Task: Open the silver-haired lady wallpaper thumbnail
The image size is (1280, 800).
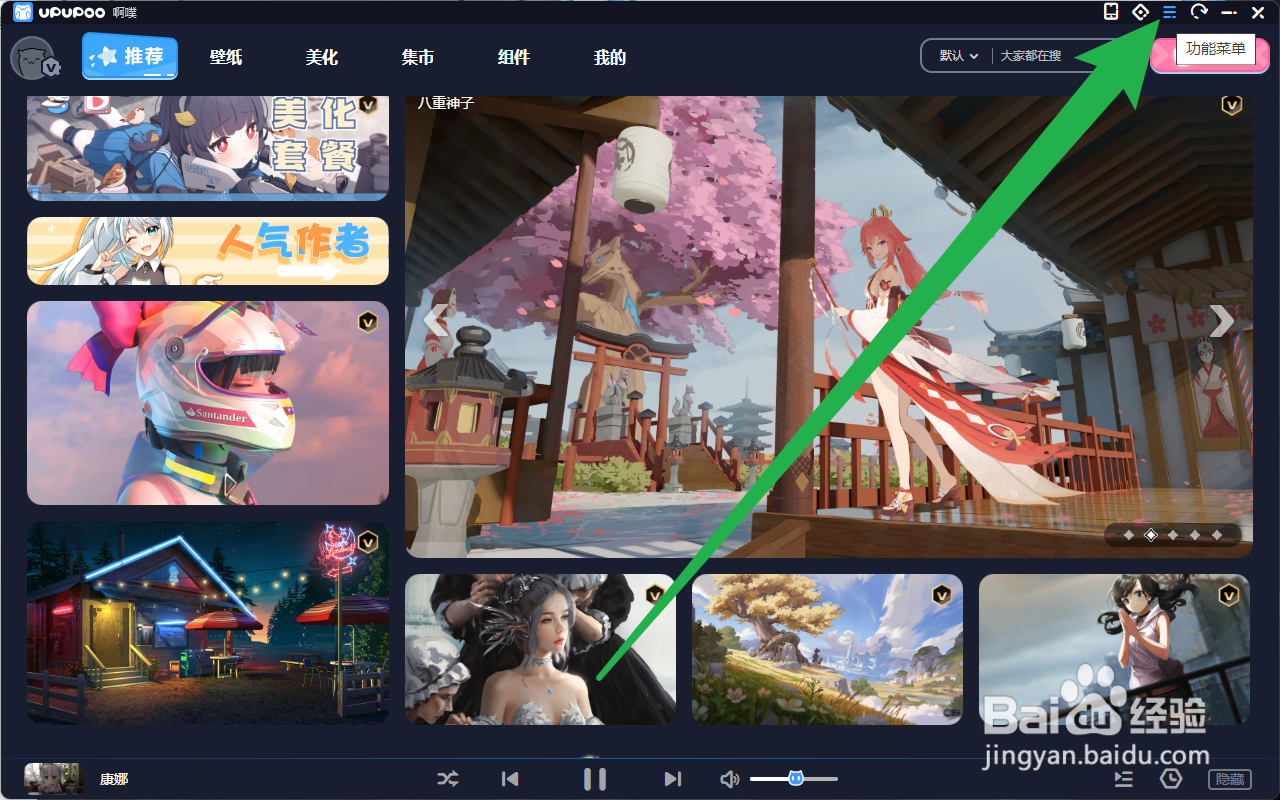Action: [540, 649]
